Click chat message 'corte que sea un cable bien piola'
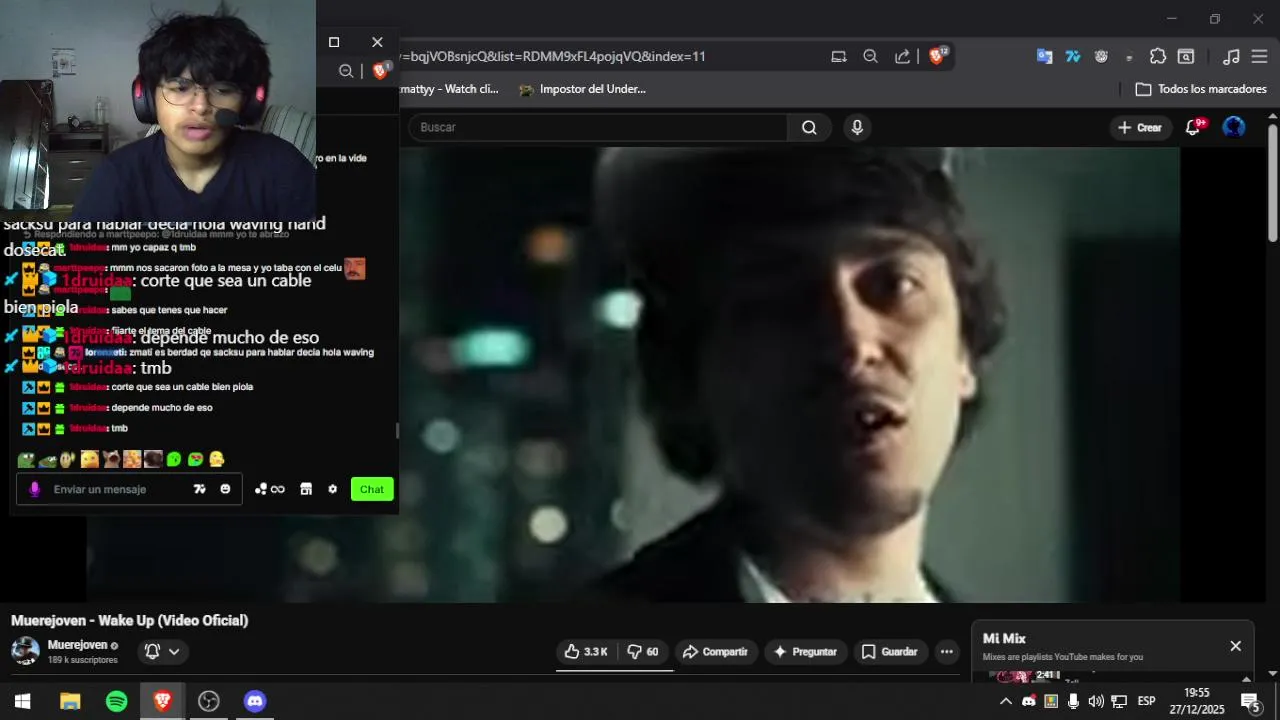Image resolution: width=1280 pixels, height=720 pixels. (x=182, y=387)
